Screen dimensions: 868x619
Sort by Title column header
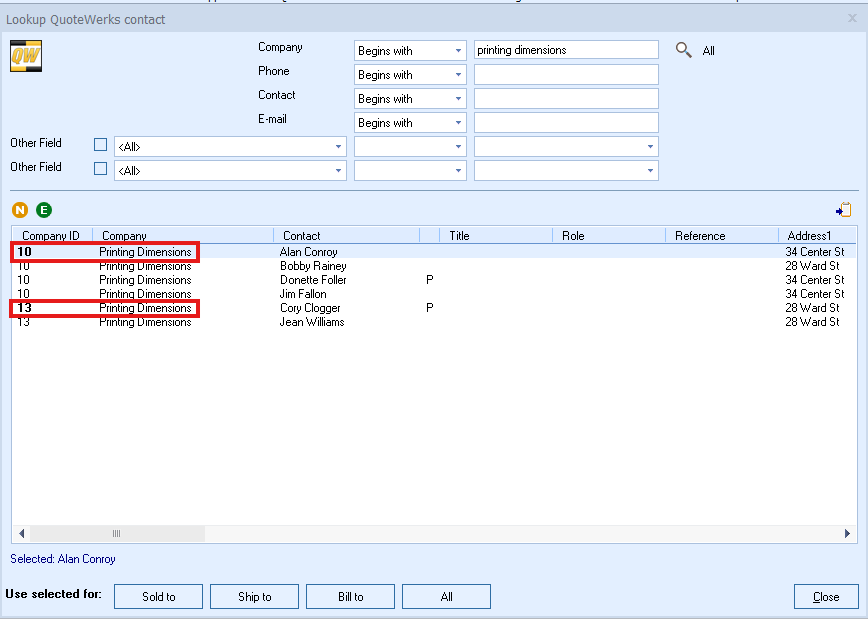tap(496, 235)
